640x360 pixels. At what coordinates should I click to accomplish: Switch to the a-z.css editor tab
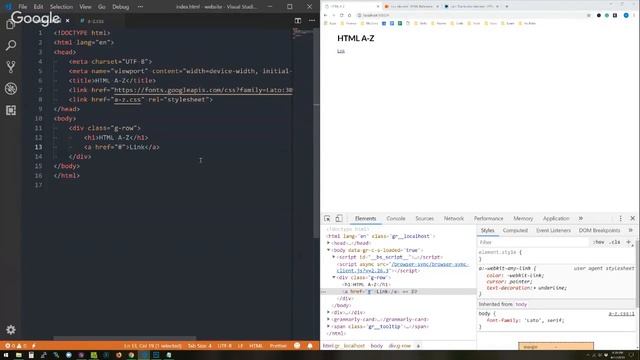coord(92,21)
